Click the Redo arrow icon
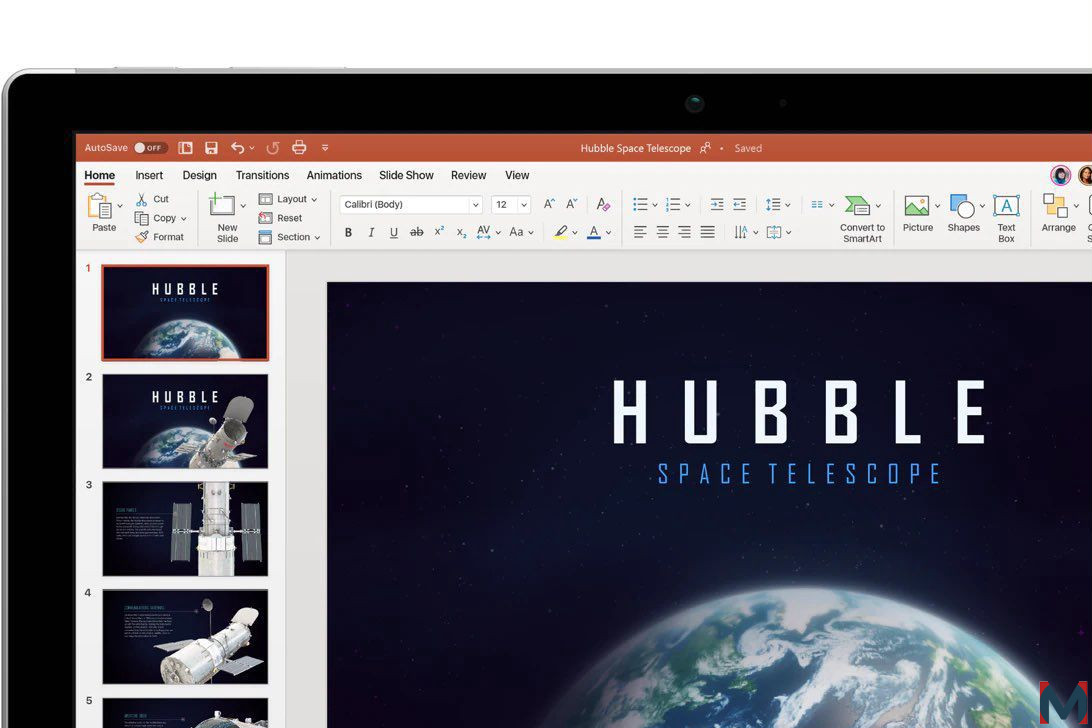Screen dimensions: 1092x728 click(272, 148)
